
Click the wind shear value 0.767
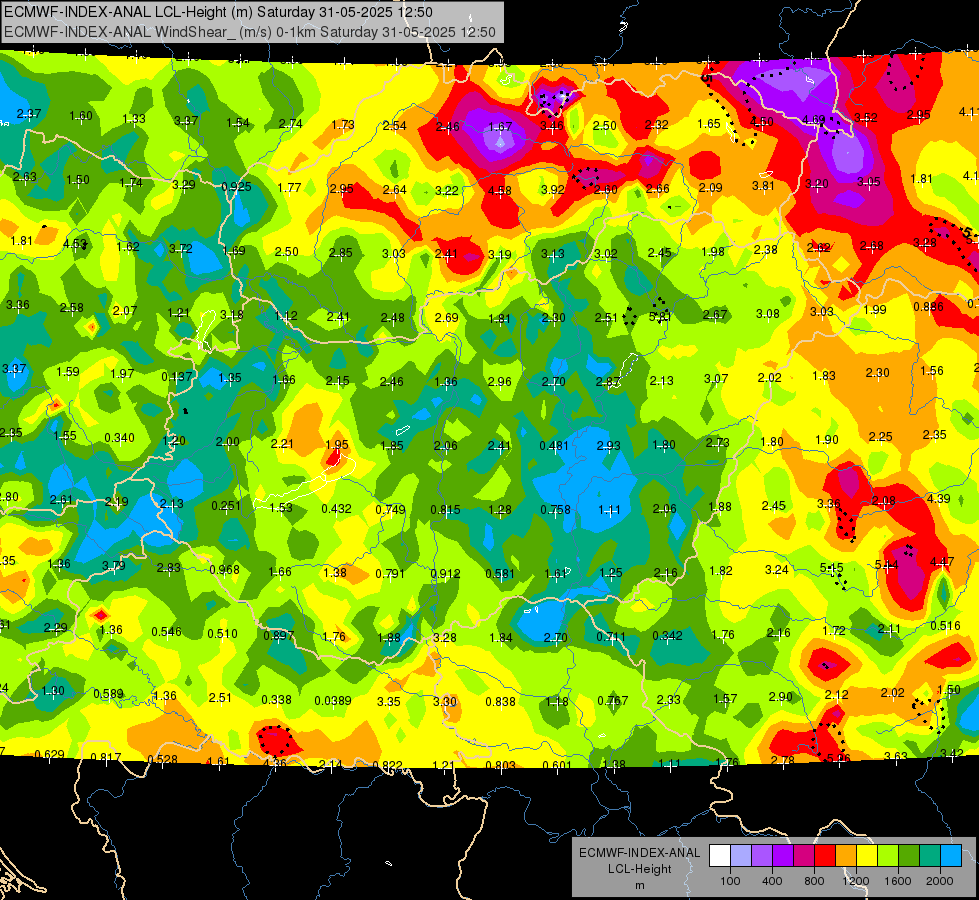(612, 701)
